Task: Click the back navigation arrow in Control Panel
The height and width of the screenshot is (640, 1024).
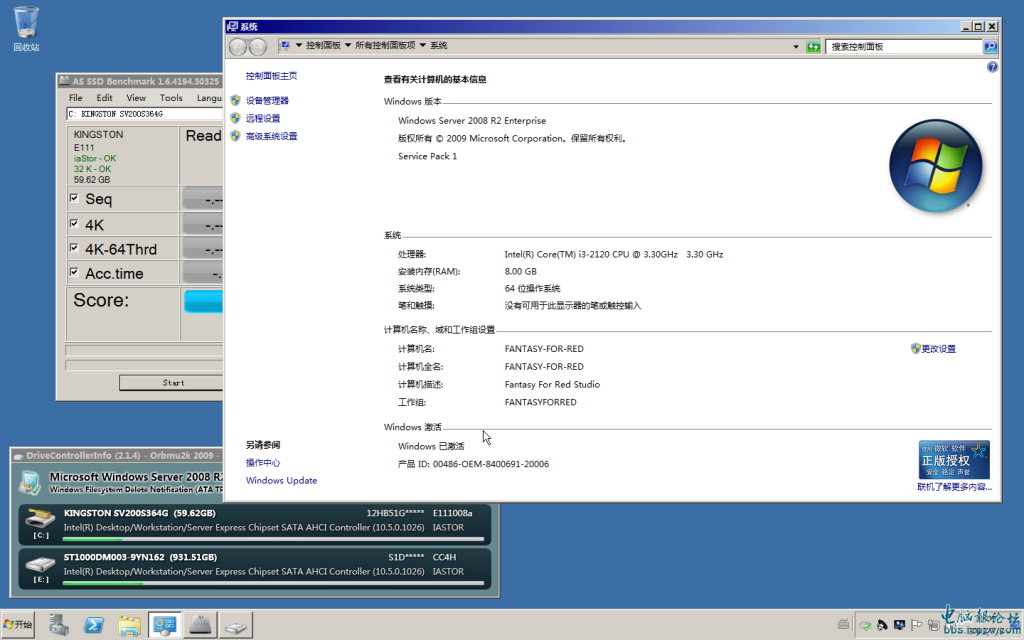Action: point(238,45)
